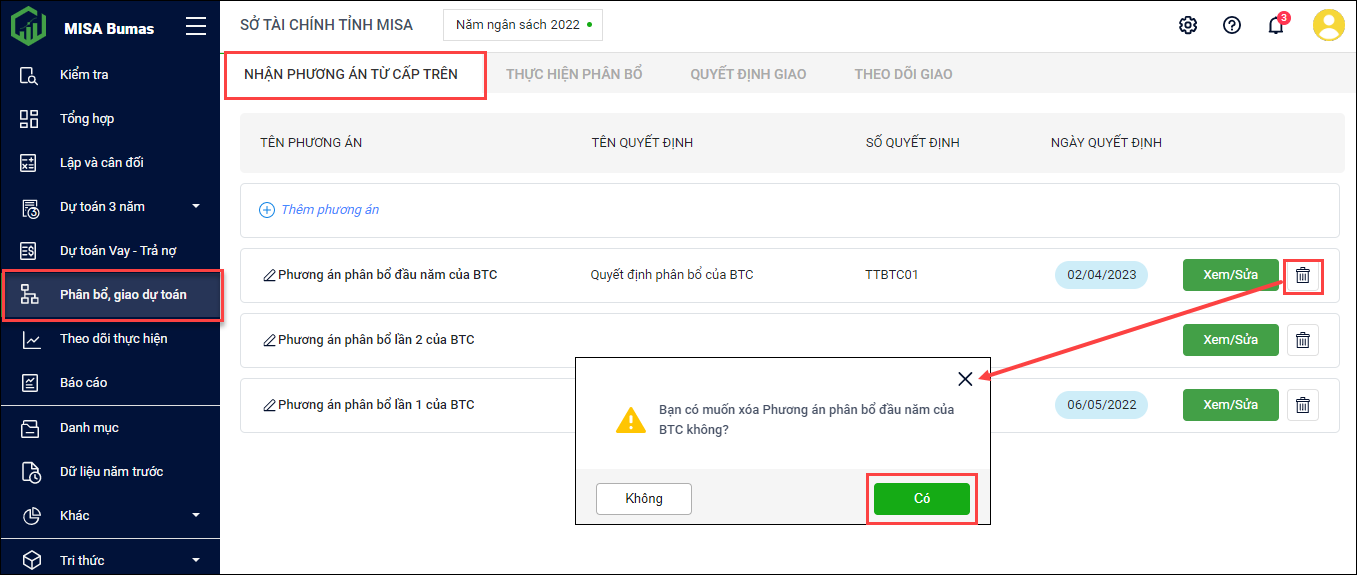Switch to Thực hiện phân bổ tab
Image resolution: width=1357 pixels, height=575 pixels.
click(574, 74)
